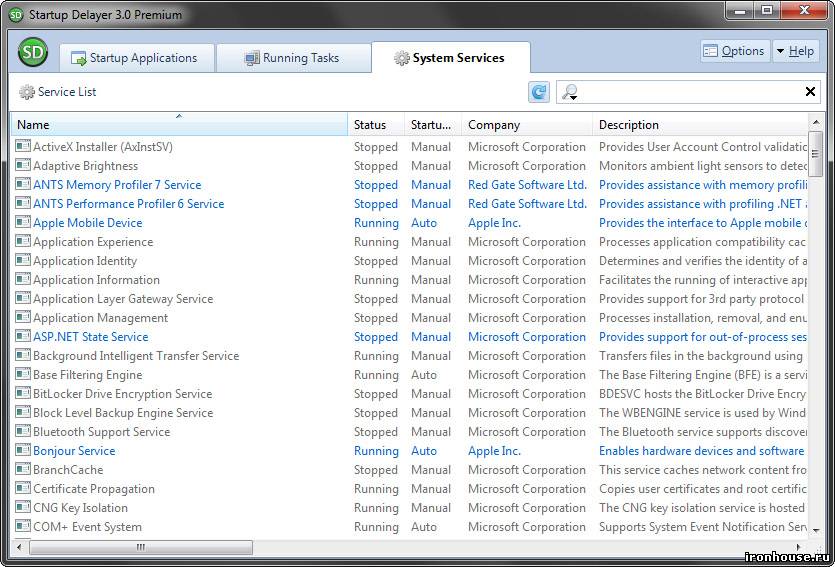Click Stopped status of BranchCache row

[x=375, y=470]
